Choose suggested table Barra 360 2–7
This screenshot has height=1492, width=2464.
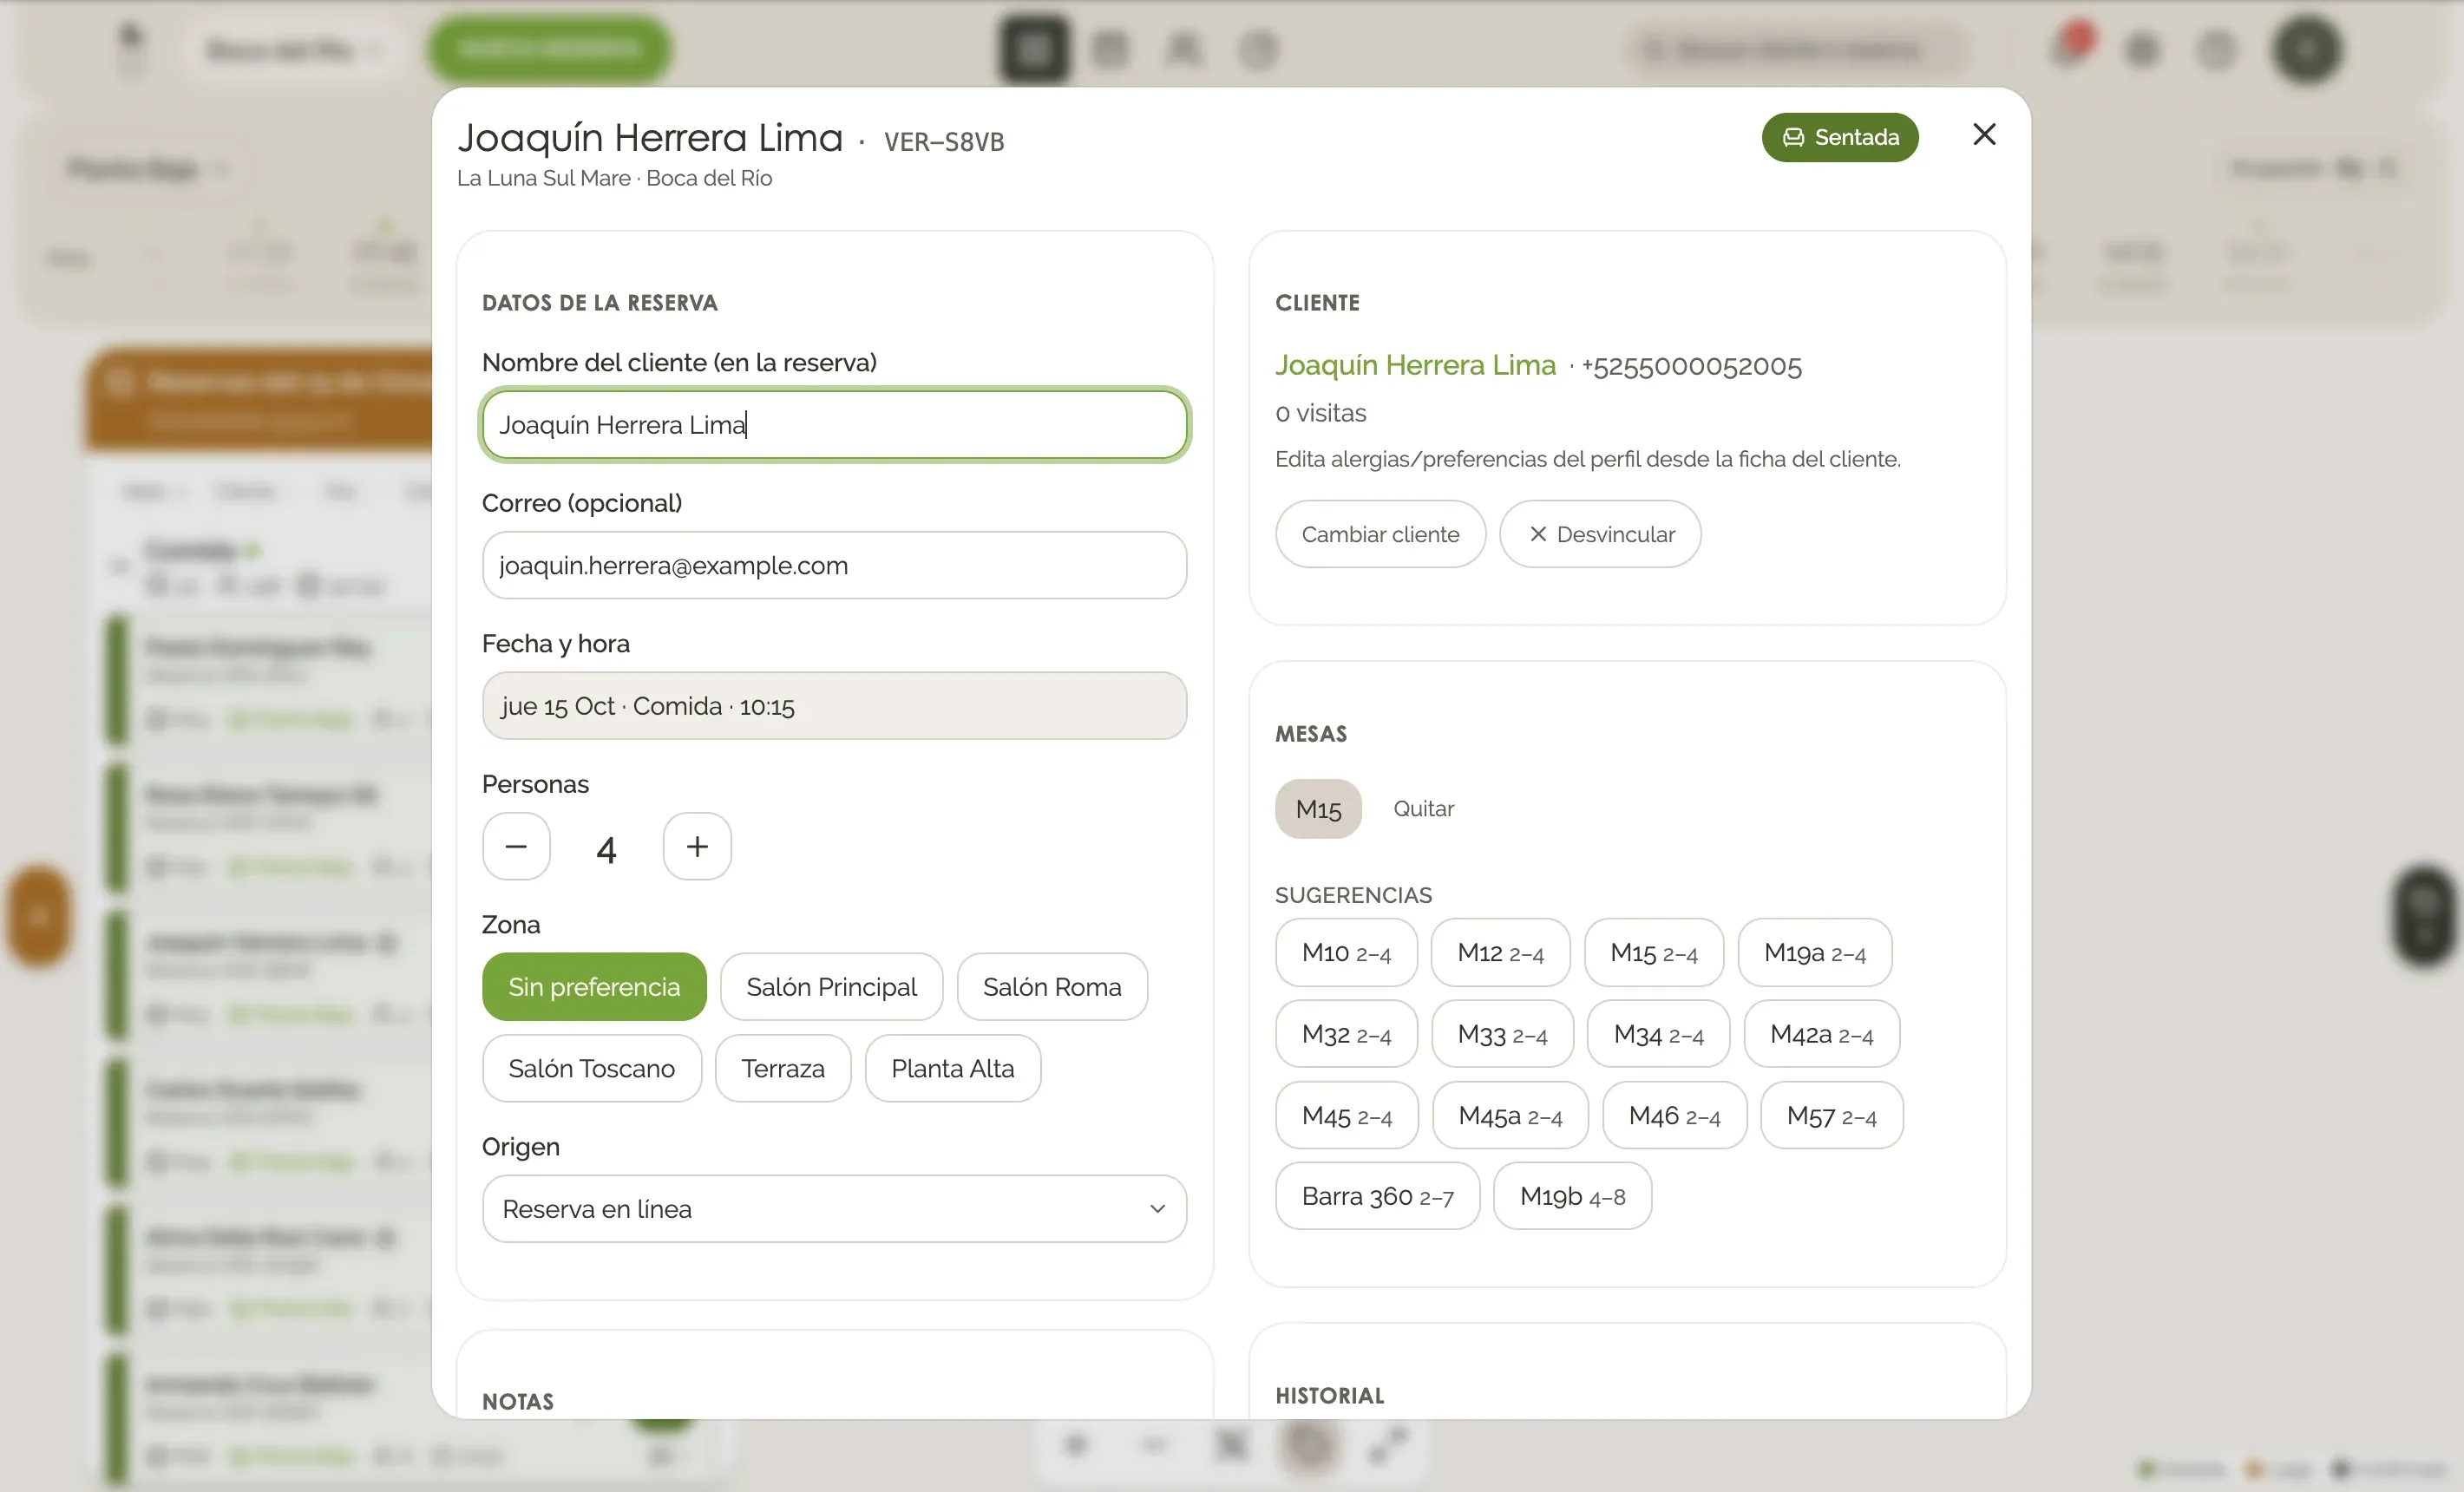coord(1377,1196)
